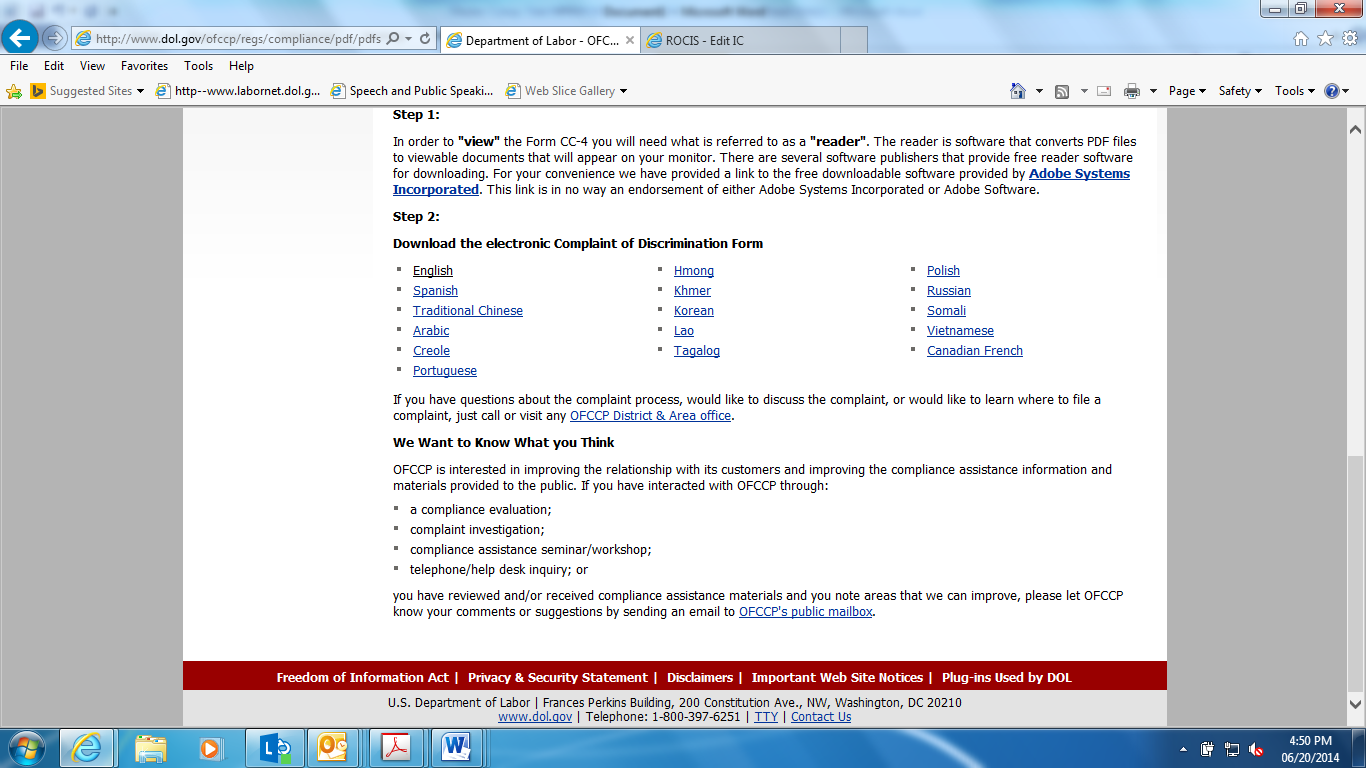Click the Print icon in the command bar
This screenshot has height=768, width=1366.
(x=1132, y=91)
